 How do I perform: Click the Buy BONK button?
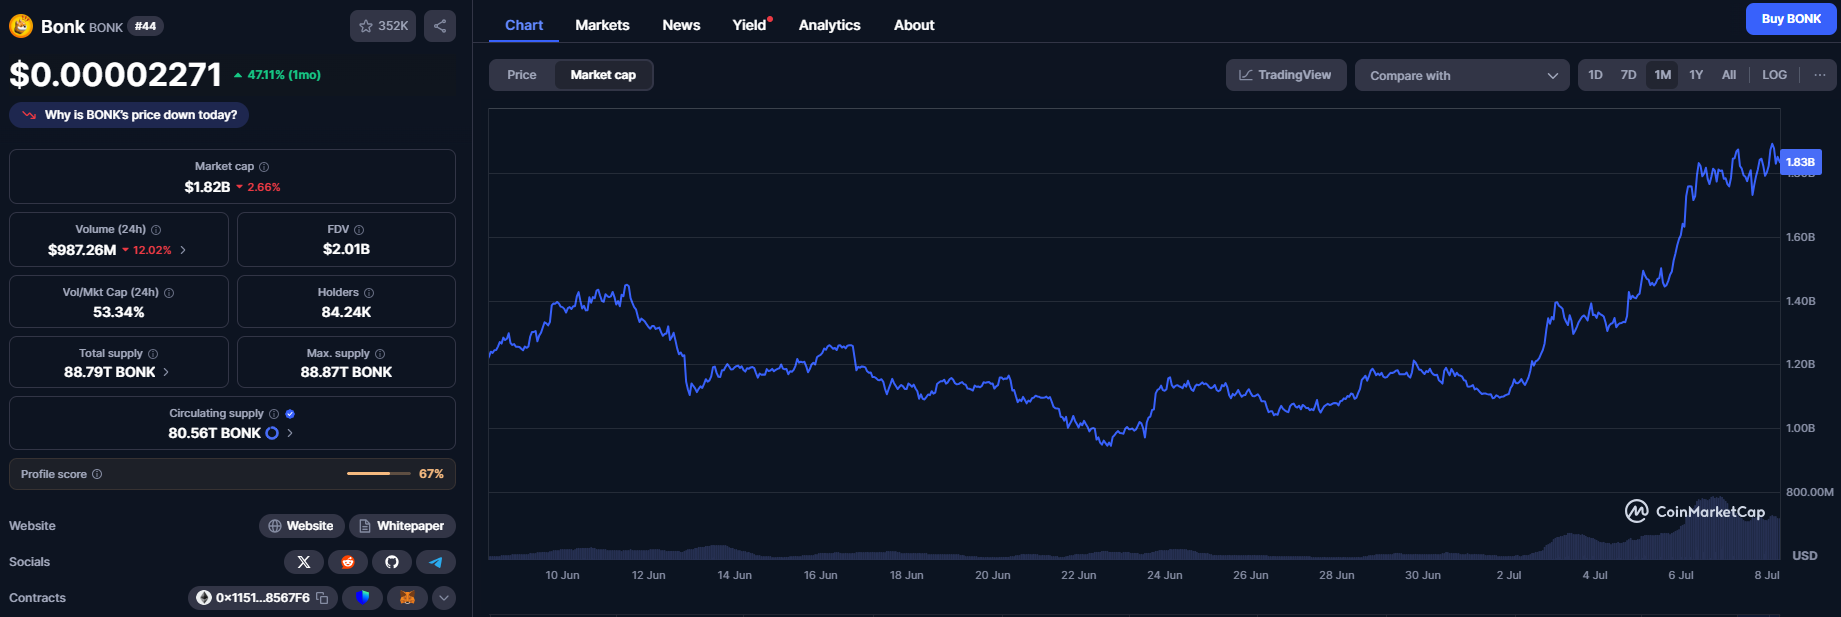coord(1791,19)
